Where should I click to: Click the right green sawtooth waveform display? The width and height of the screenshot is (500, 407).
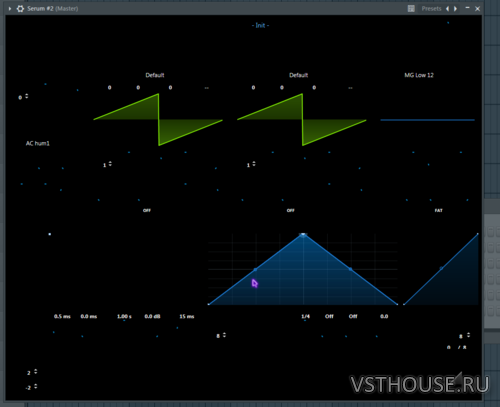click(302, 120)
